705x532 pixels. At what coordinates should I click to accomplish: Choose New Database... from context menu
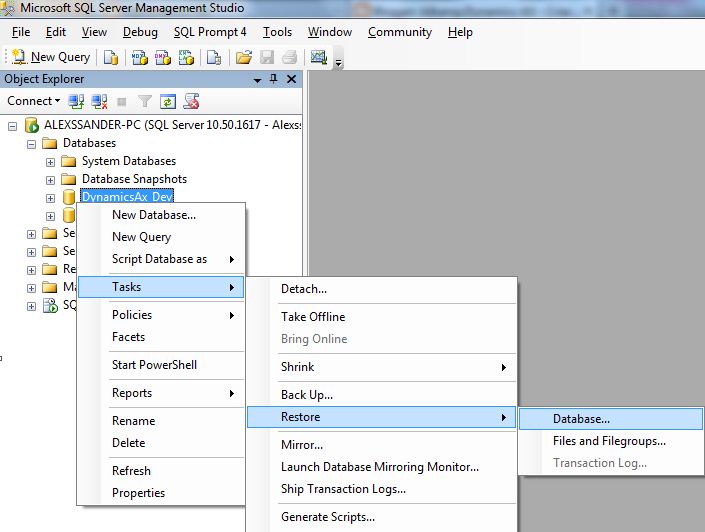[162, 215]
